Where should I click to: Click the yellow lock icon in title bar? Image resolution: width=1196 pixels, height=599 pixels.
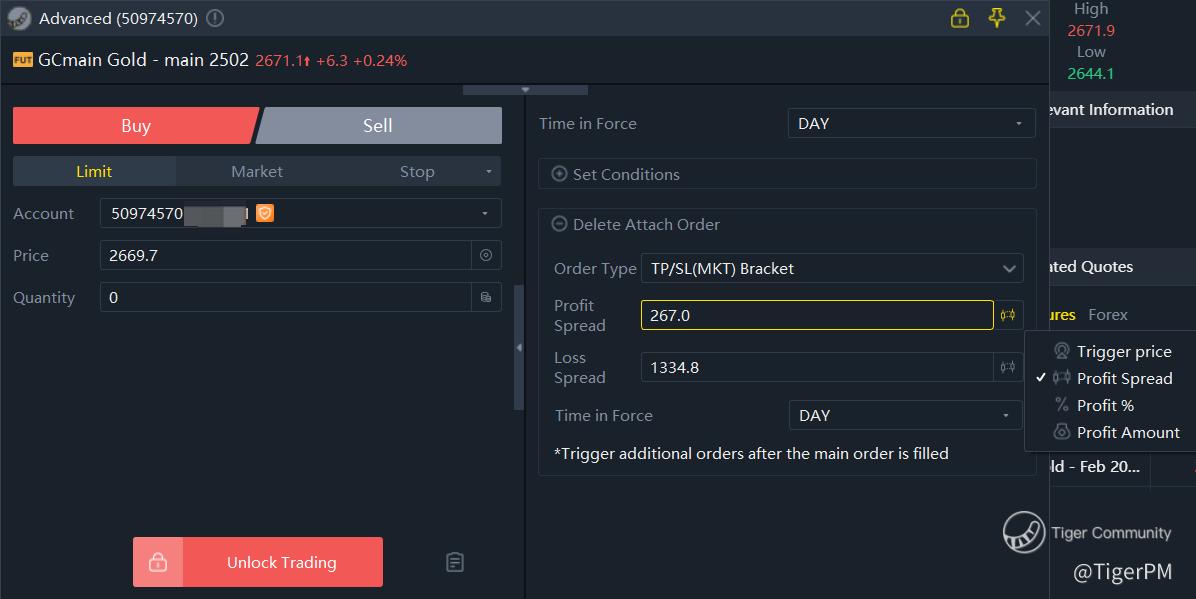point(960,18)
